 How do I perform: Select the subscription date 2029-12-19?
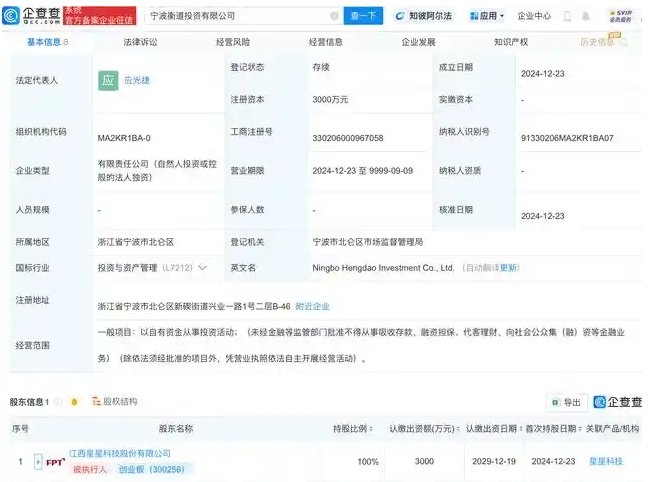pos(494,461)
